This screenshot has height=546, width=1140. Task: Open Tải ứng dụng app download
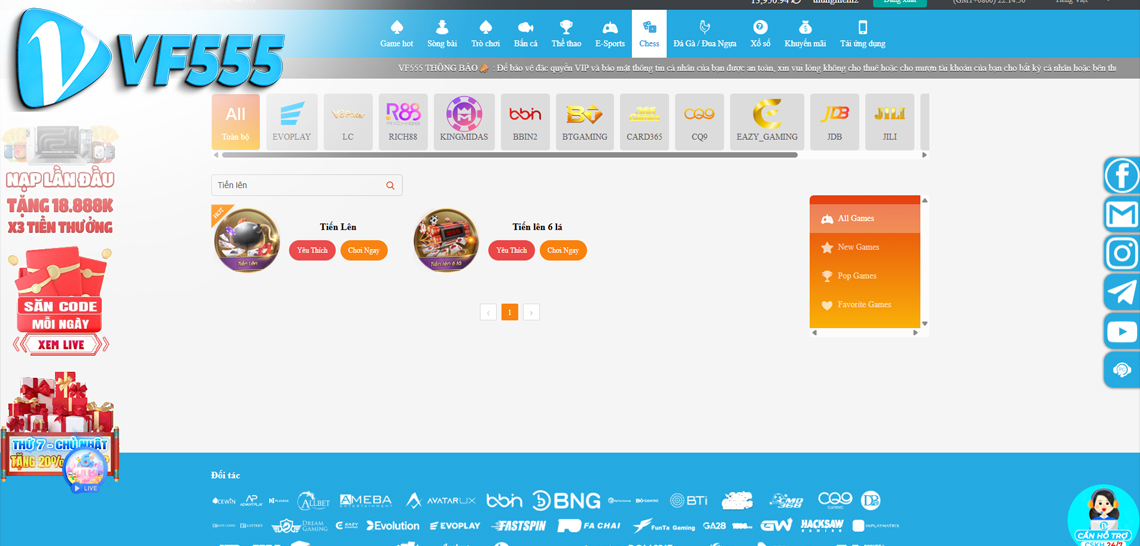coord(862,34)
